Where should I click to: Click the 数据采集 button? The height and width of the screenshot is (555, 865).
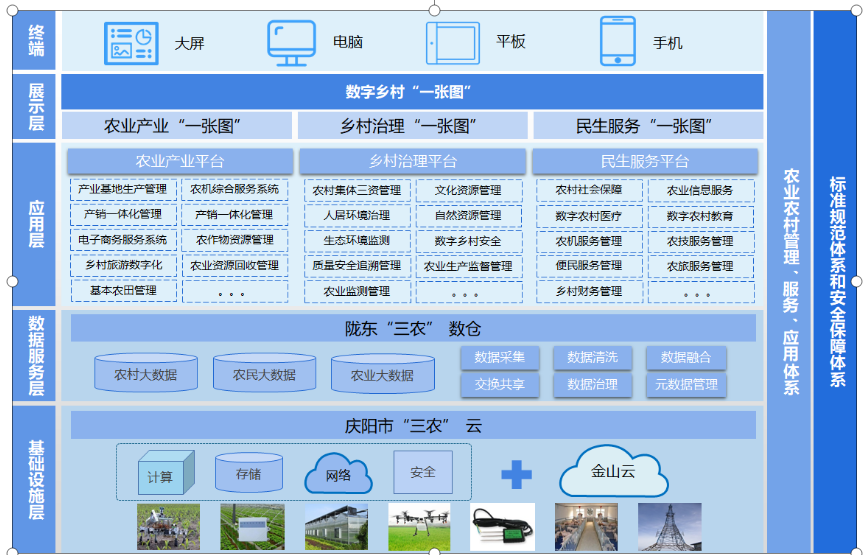[x=500, y=358]
